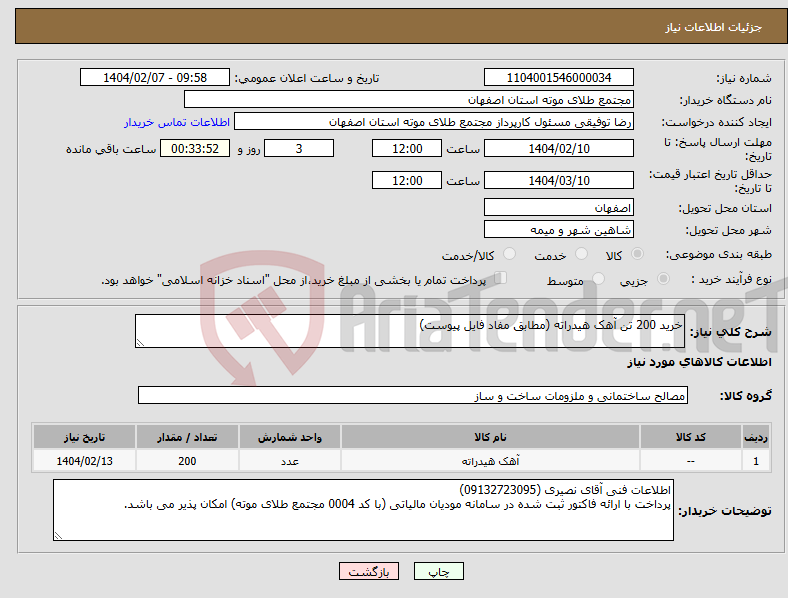Click the response deadline date 1404/02/10
The image size is (788, 598).
point(558,148)
